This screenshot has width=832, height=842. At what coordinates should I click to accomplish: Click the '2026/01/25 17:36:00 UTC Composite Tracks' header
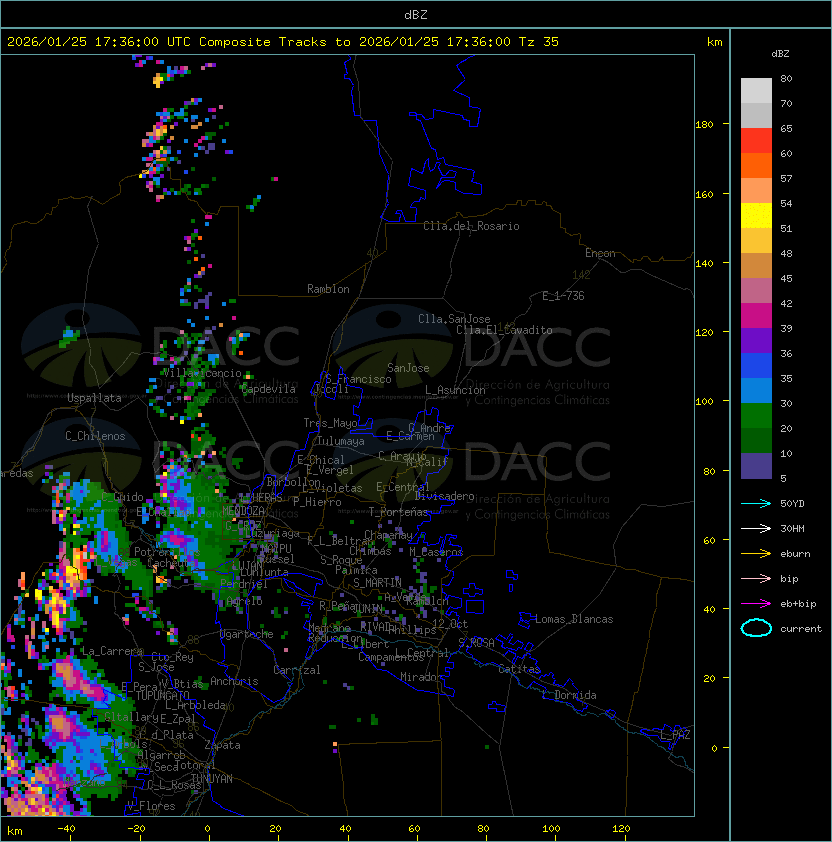pyautogui.click(x=167, y=42)
